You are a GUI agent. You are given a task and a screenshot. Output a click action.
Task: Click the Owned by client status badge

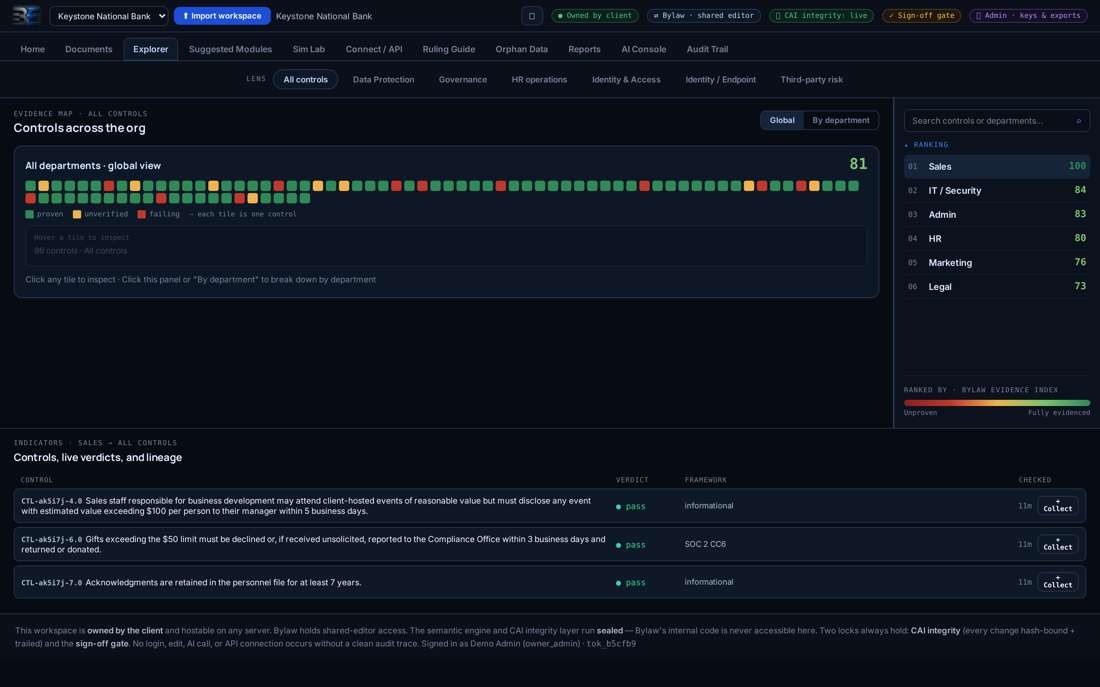click(595, 15)
